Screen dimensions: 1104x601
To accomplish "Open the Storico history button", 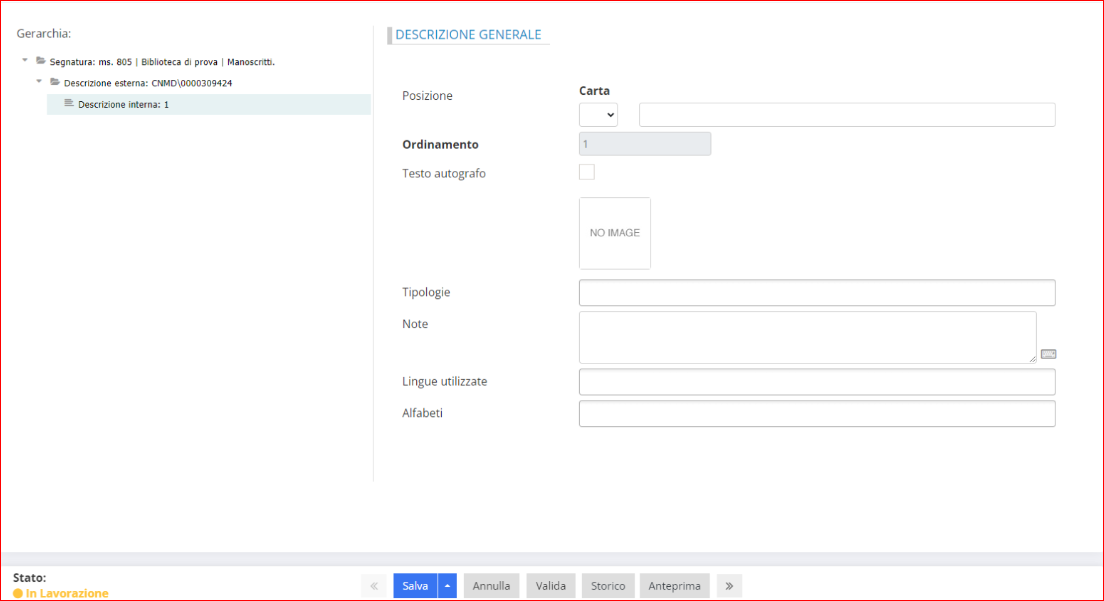I will coord(607,586).
